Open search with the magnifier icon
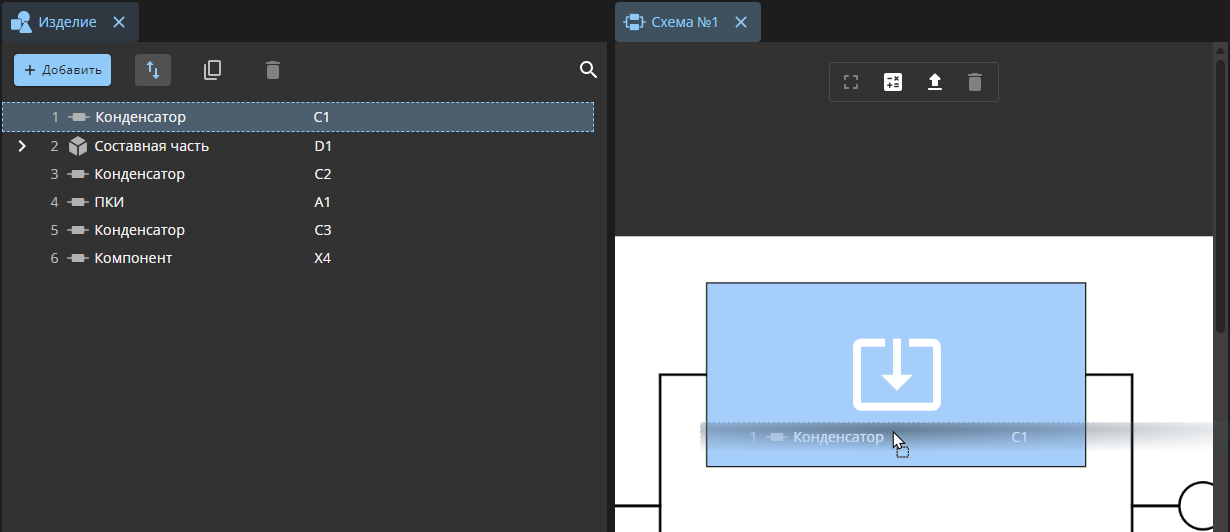Viewport: 1230px width, 532px height. [589, 69]
